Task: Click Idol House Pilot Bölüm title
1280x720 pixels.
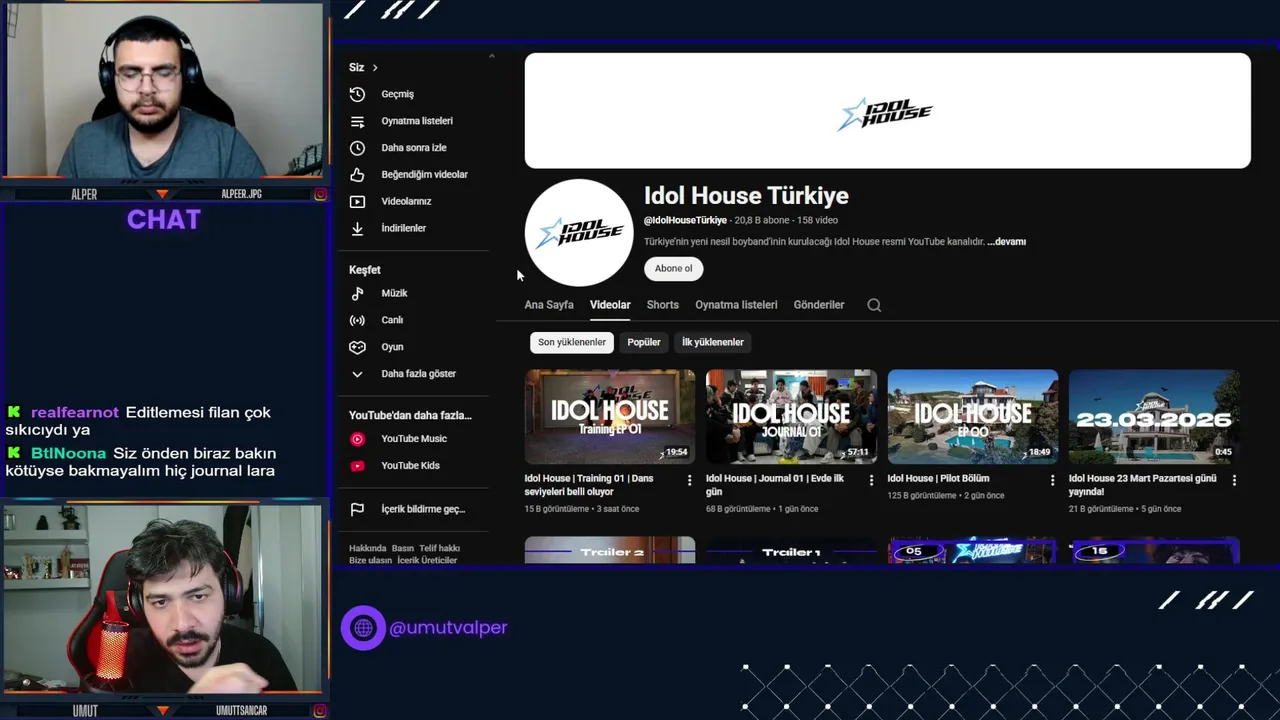Action: (938, 479)
